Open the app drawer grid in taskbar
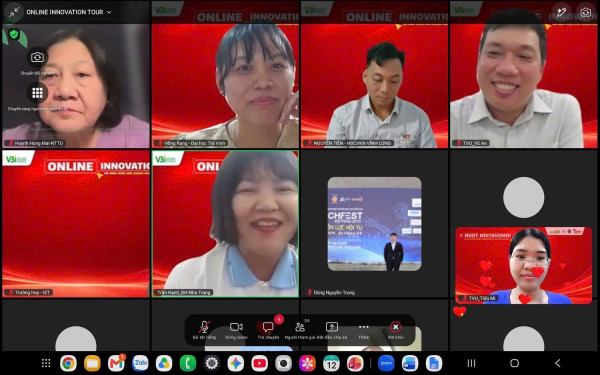 point(46,363)
